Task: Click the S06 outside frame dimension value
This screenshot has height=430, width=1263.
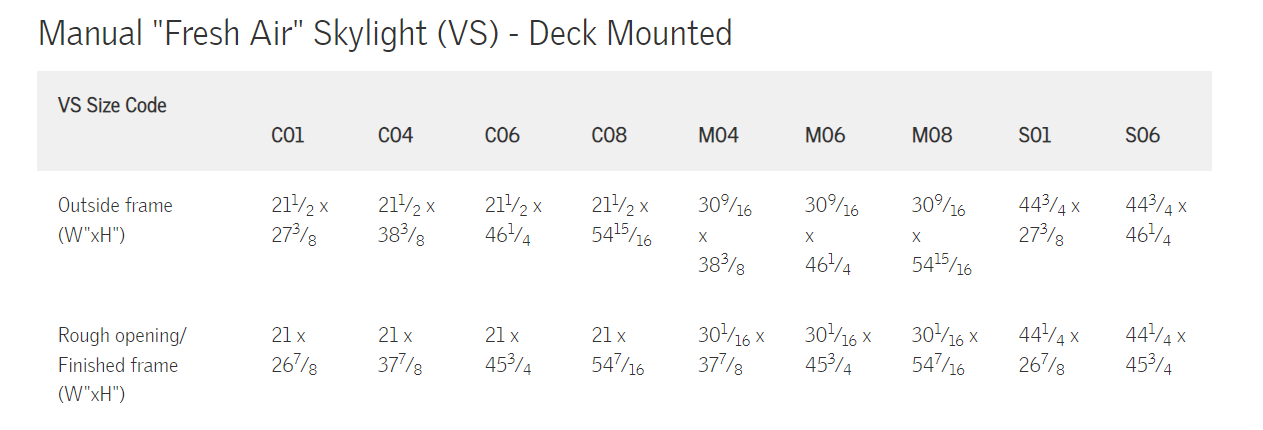Action: click(1155, 222)
